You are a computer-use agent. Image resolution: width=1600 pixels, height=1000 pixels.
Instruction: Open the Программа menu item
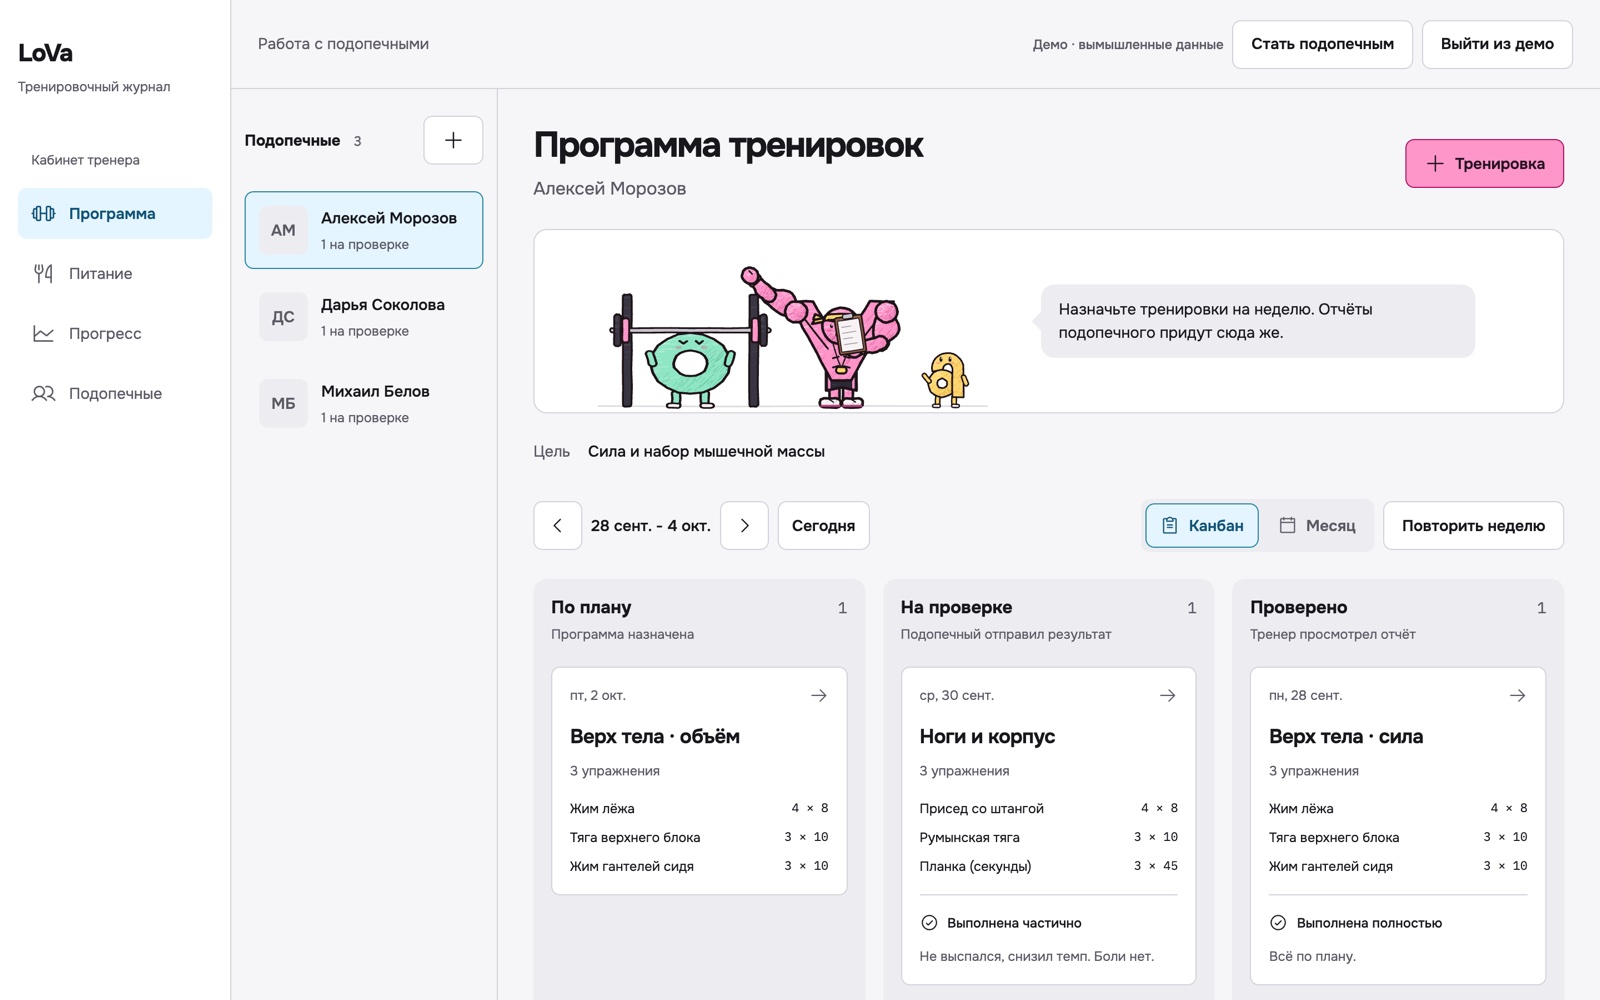pyautogui.click(x=115, y=213)
